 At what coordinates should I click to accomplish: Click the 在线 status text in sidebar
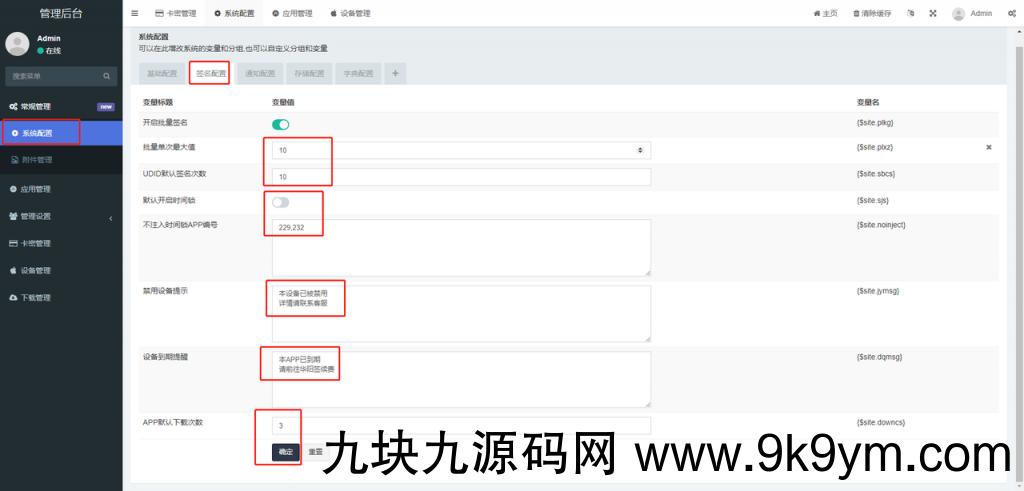(x=53, y=50)
